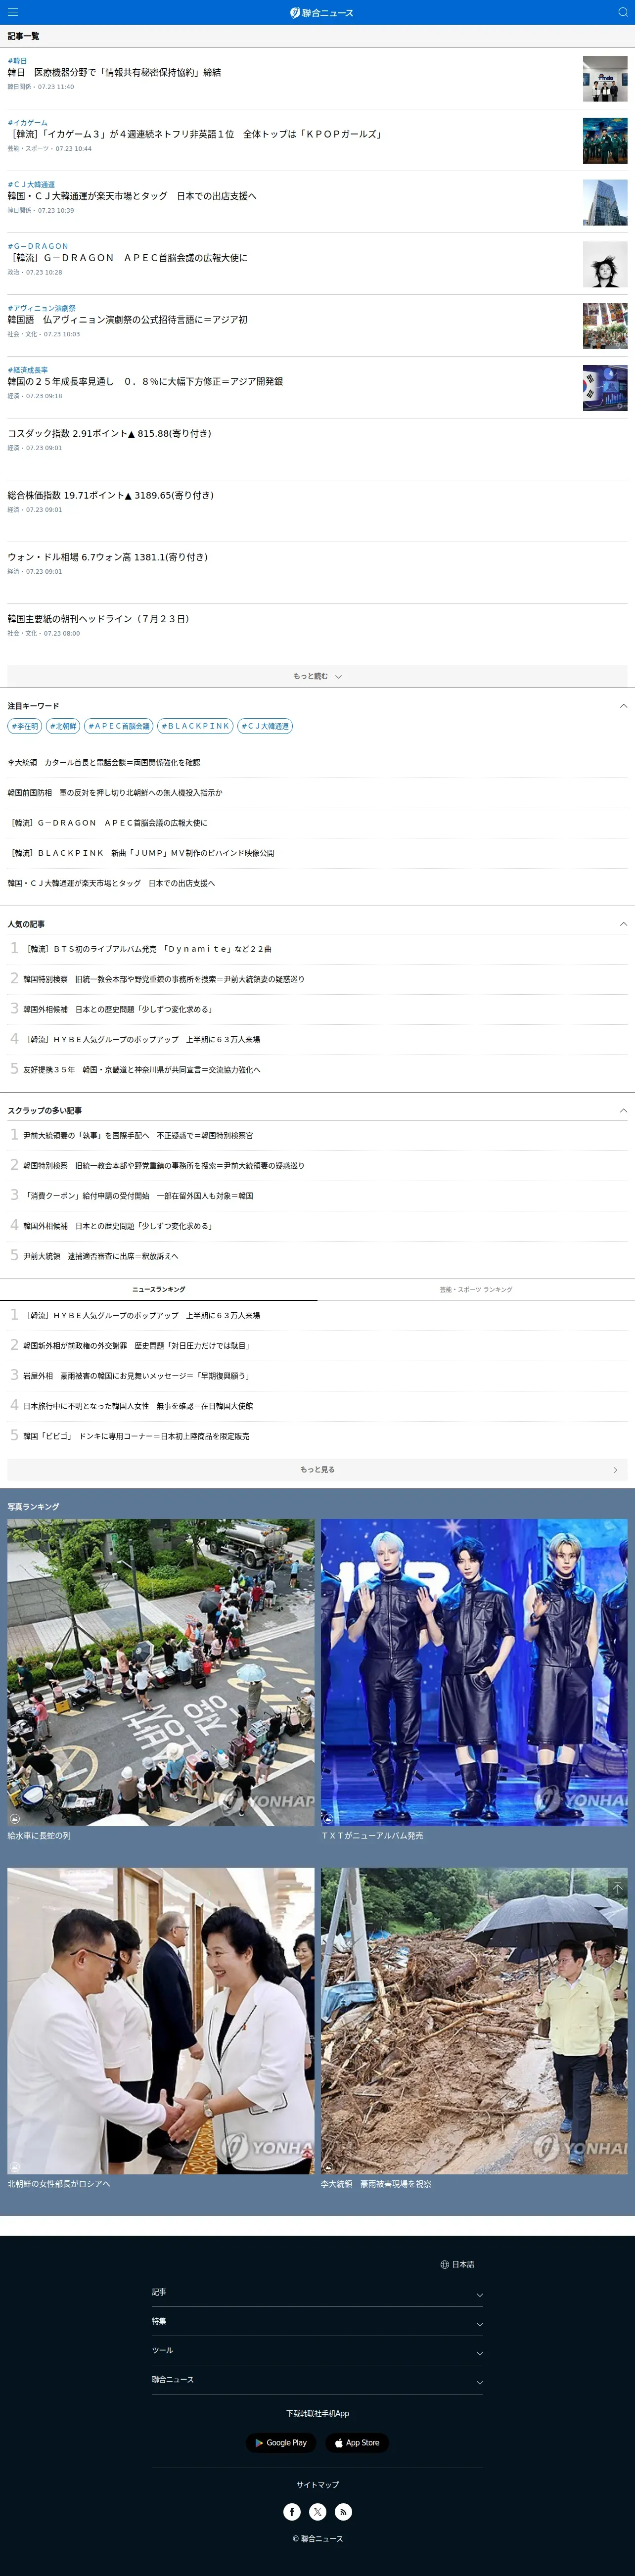Open ranking article 岩屋外相 豪雨被害の韓国にお見舞い
Screen dimensions: 635x2576
(x=137, y=1375)
